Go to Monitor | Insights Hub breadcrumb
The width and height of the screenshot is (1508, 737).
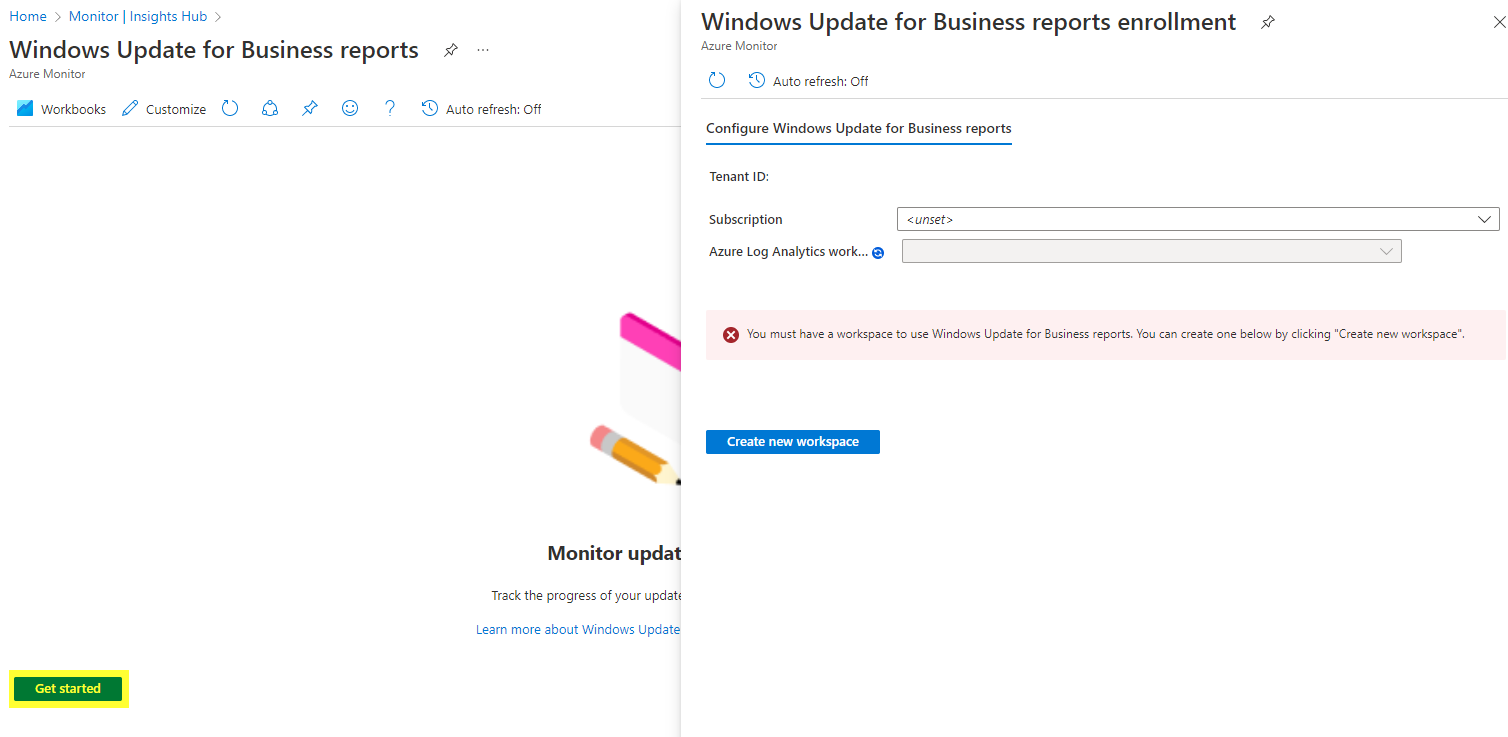(x=138, y=16)
